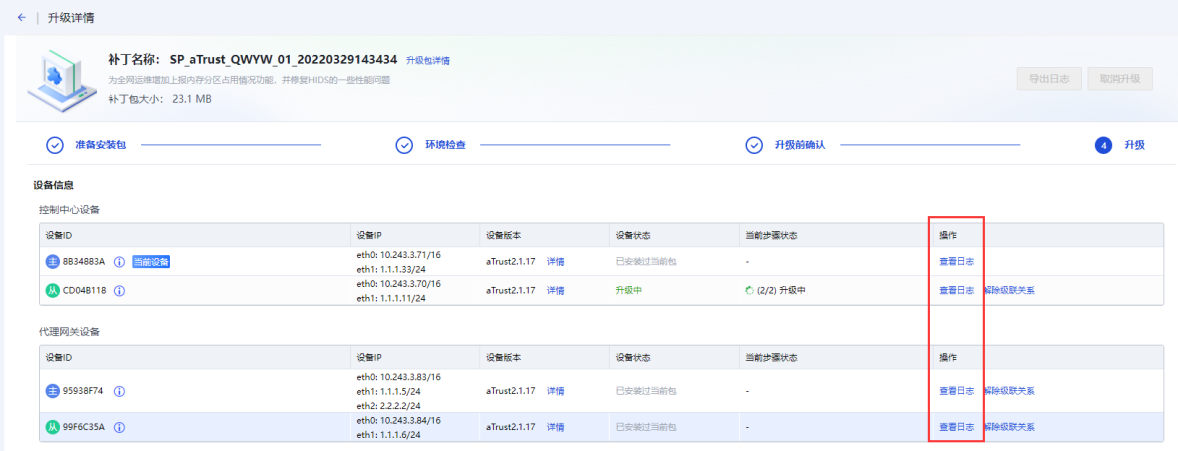Open the 升级包详情 link
Screen dimensions: 1178x451
pos(427,61)
